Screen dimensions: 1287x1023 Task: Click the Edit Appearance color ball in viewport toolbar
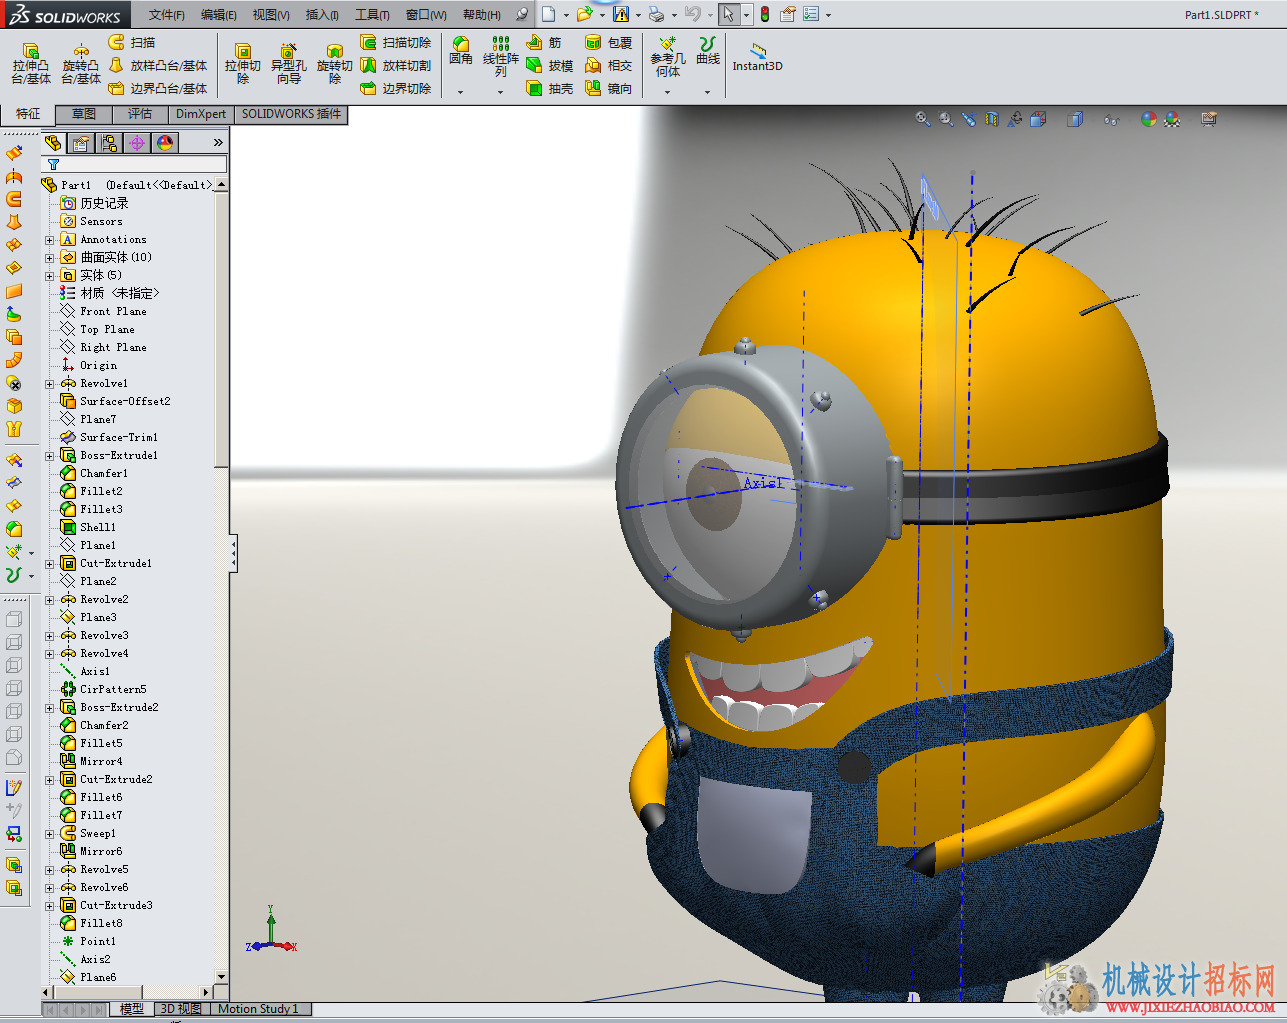coord(1149,119)
